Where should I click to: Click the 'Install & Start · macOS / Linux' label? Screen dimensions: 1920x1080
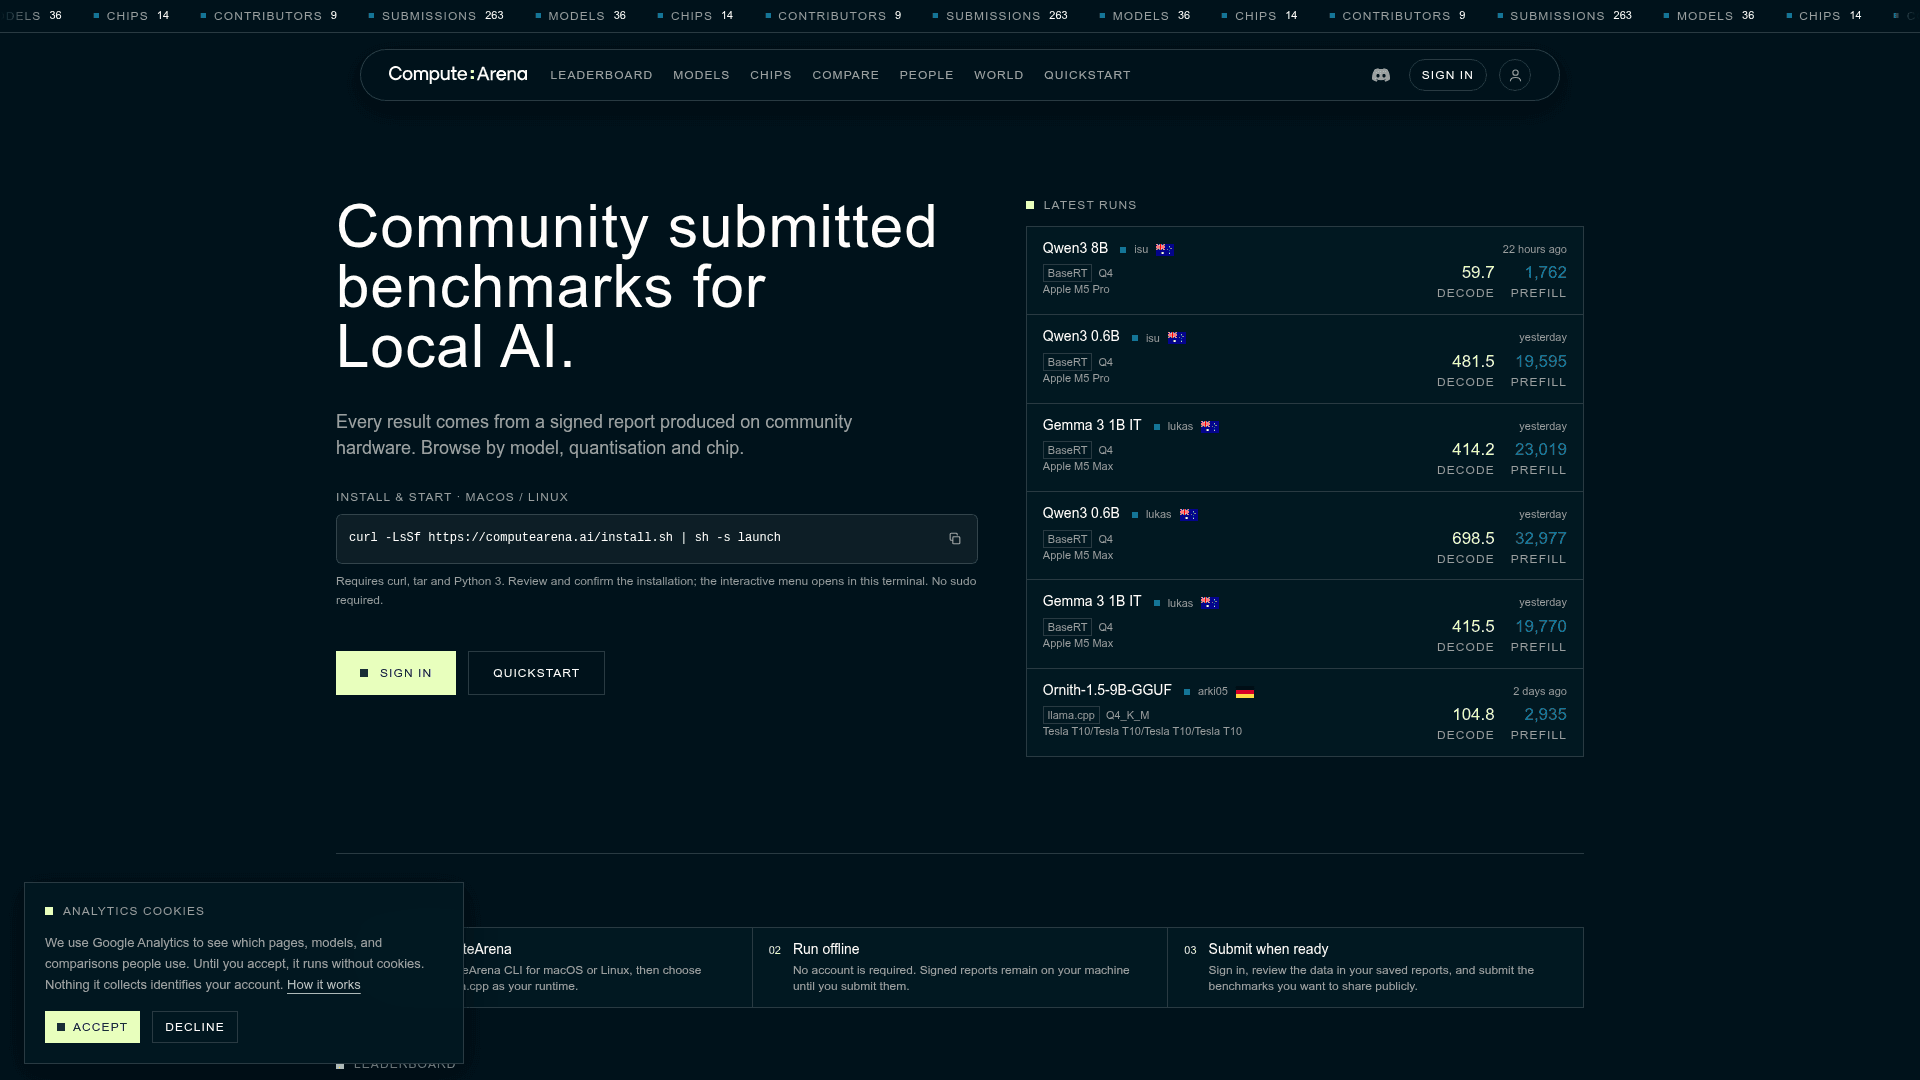click(452, 497)
